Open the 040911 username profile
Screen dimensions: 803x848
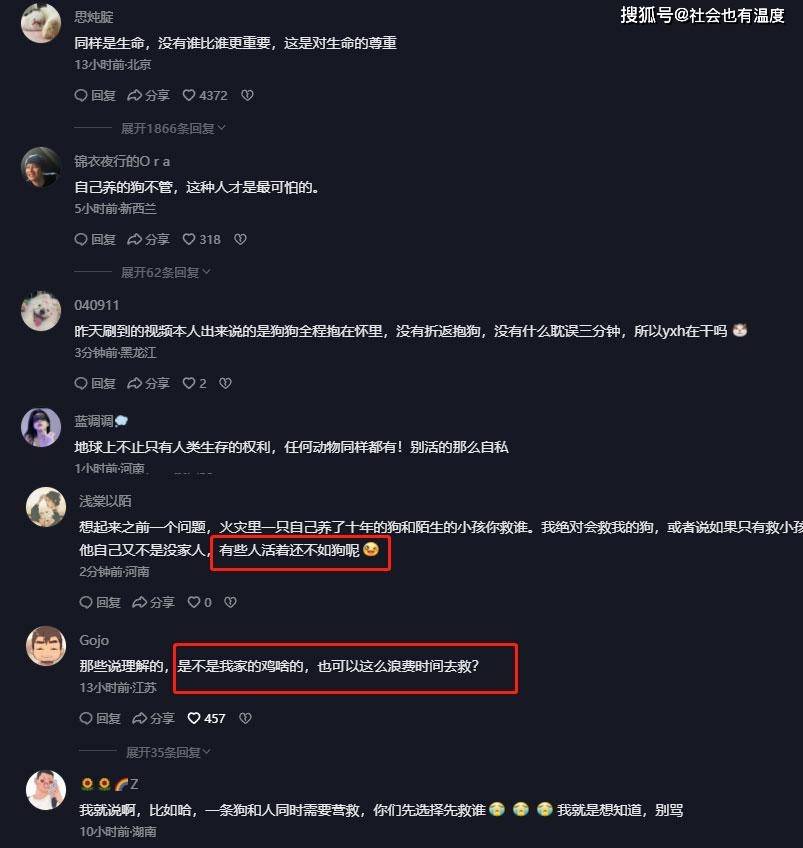point(97,305)
